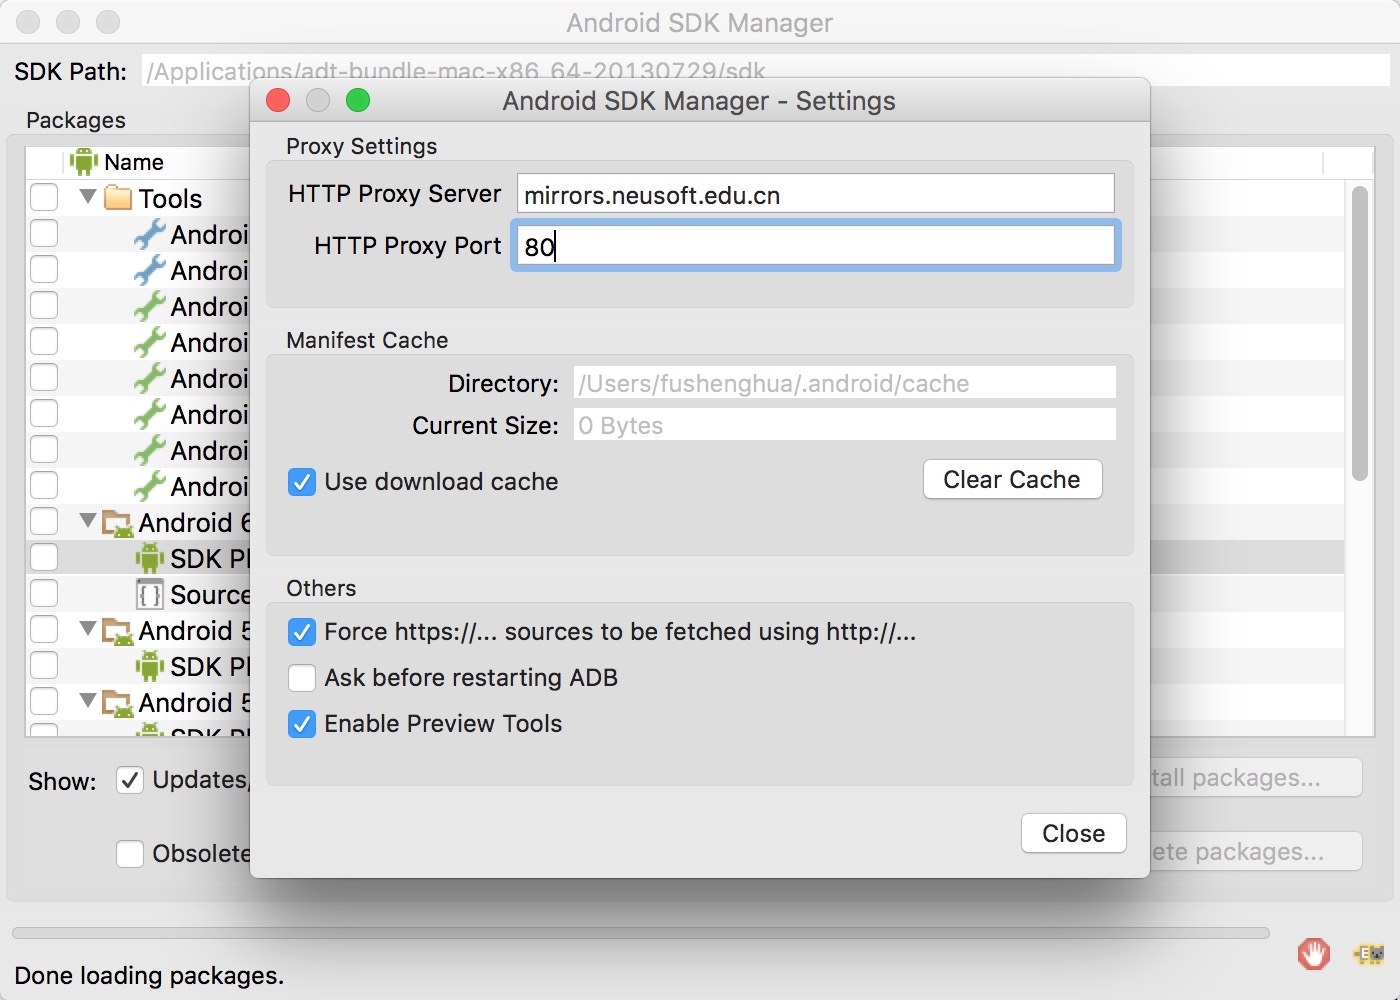1400x1000 pixels.
Task: Click the Install packages button behind dialog
Action: click(1255, 778)
